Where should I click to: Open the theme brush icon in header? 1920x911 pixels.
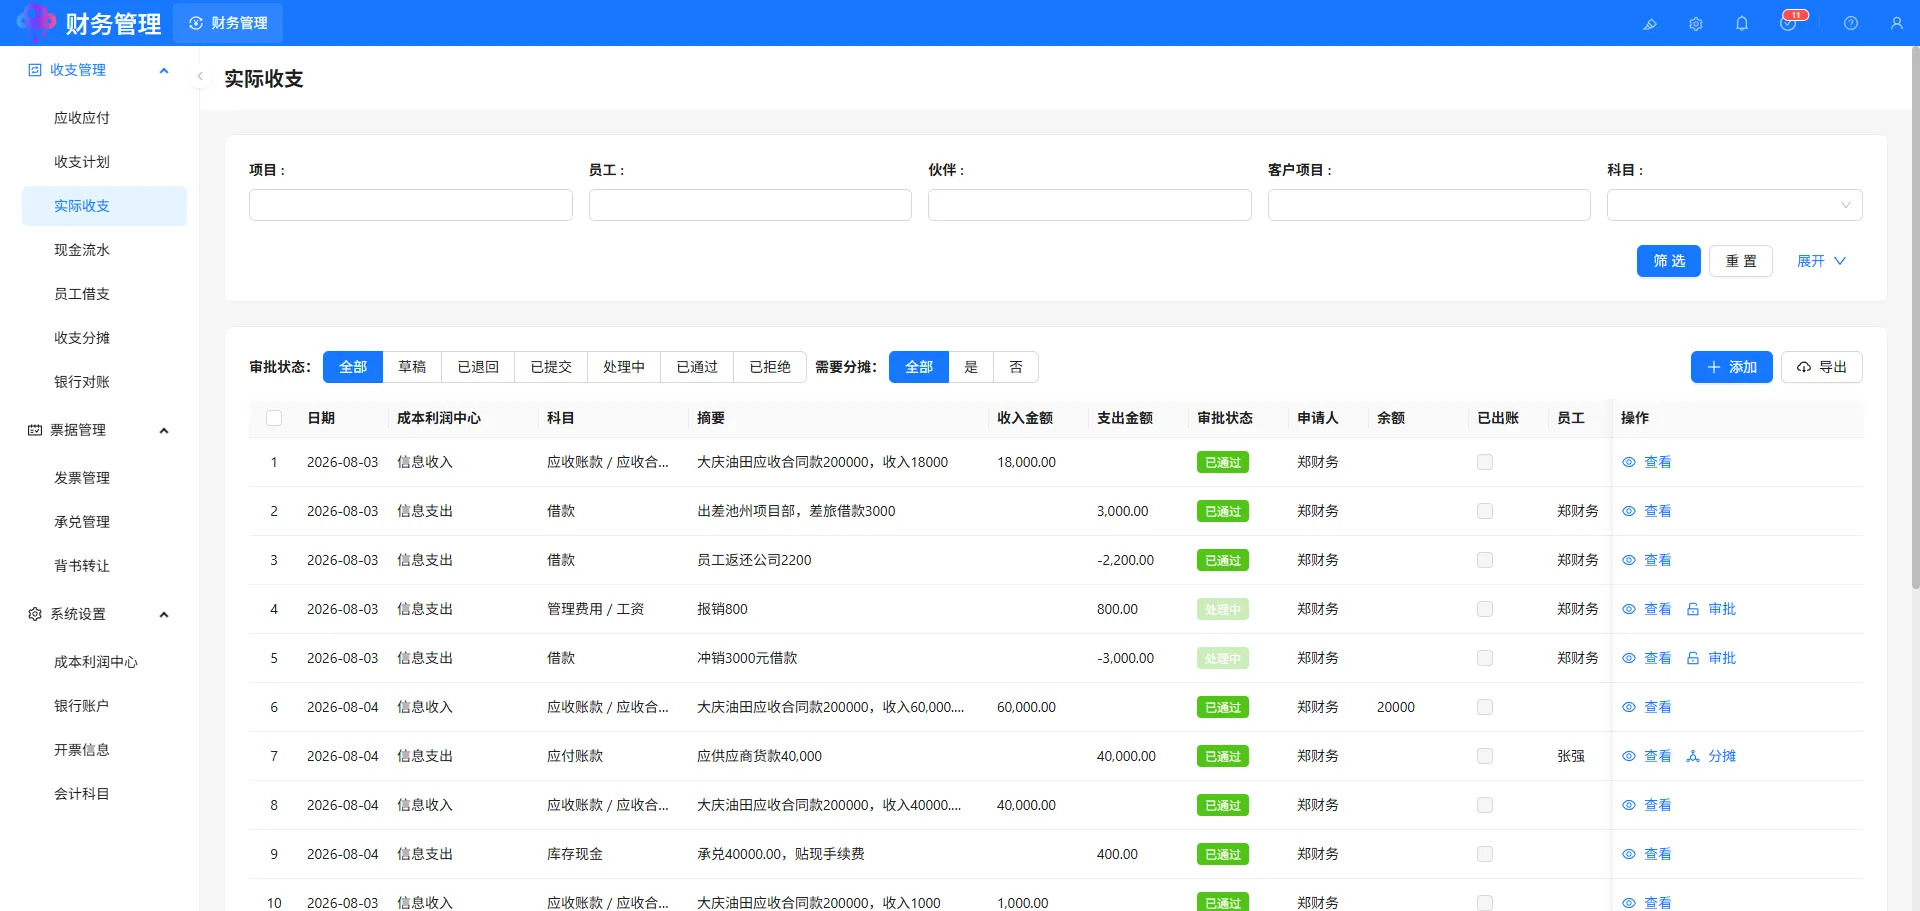[1650, 23]
